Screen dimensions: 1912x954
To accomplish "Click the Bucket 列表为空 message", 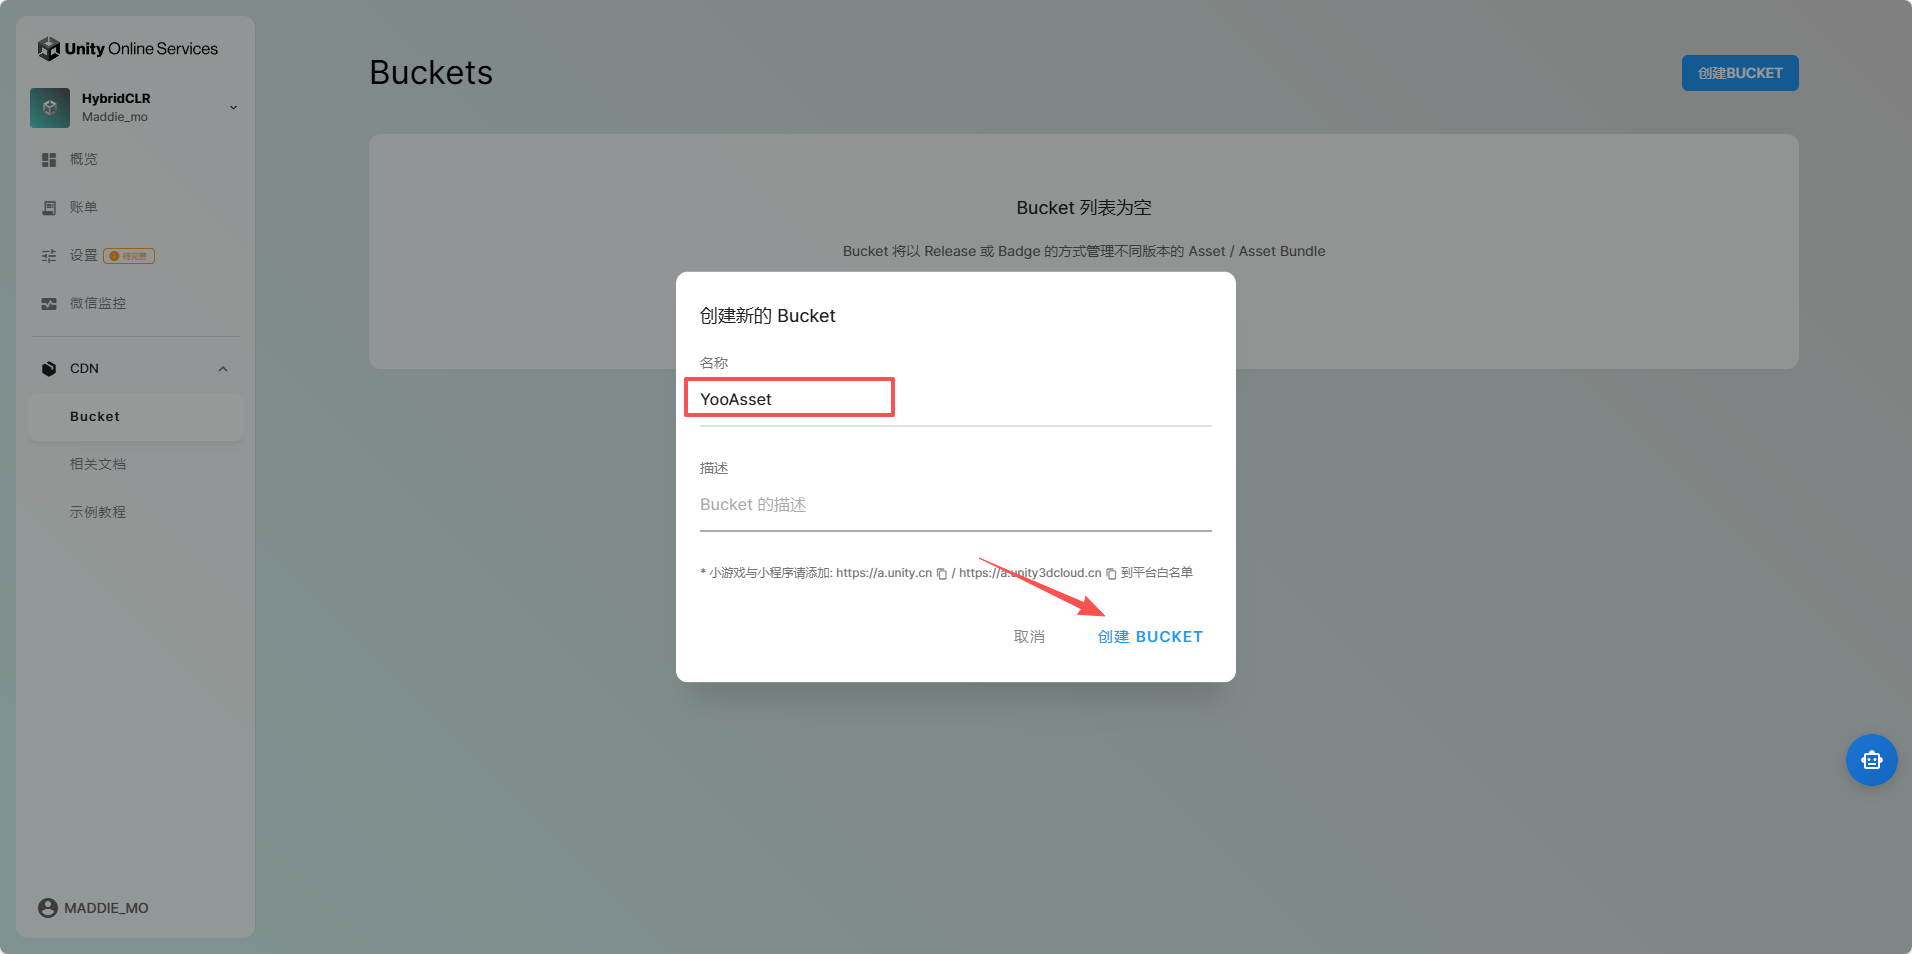I will click(x=1084, y=208).
